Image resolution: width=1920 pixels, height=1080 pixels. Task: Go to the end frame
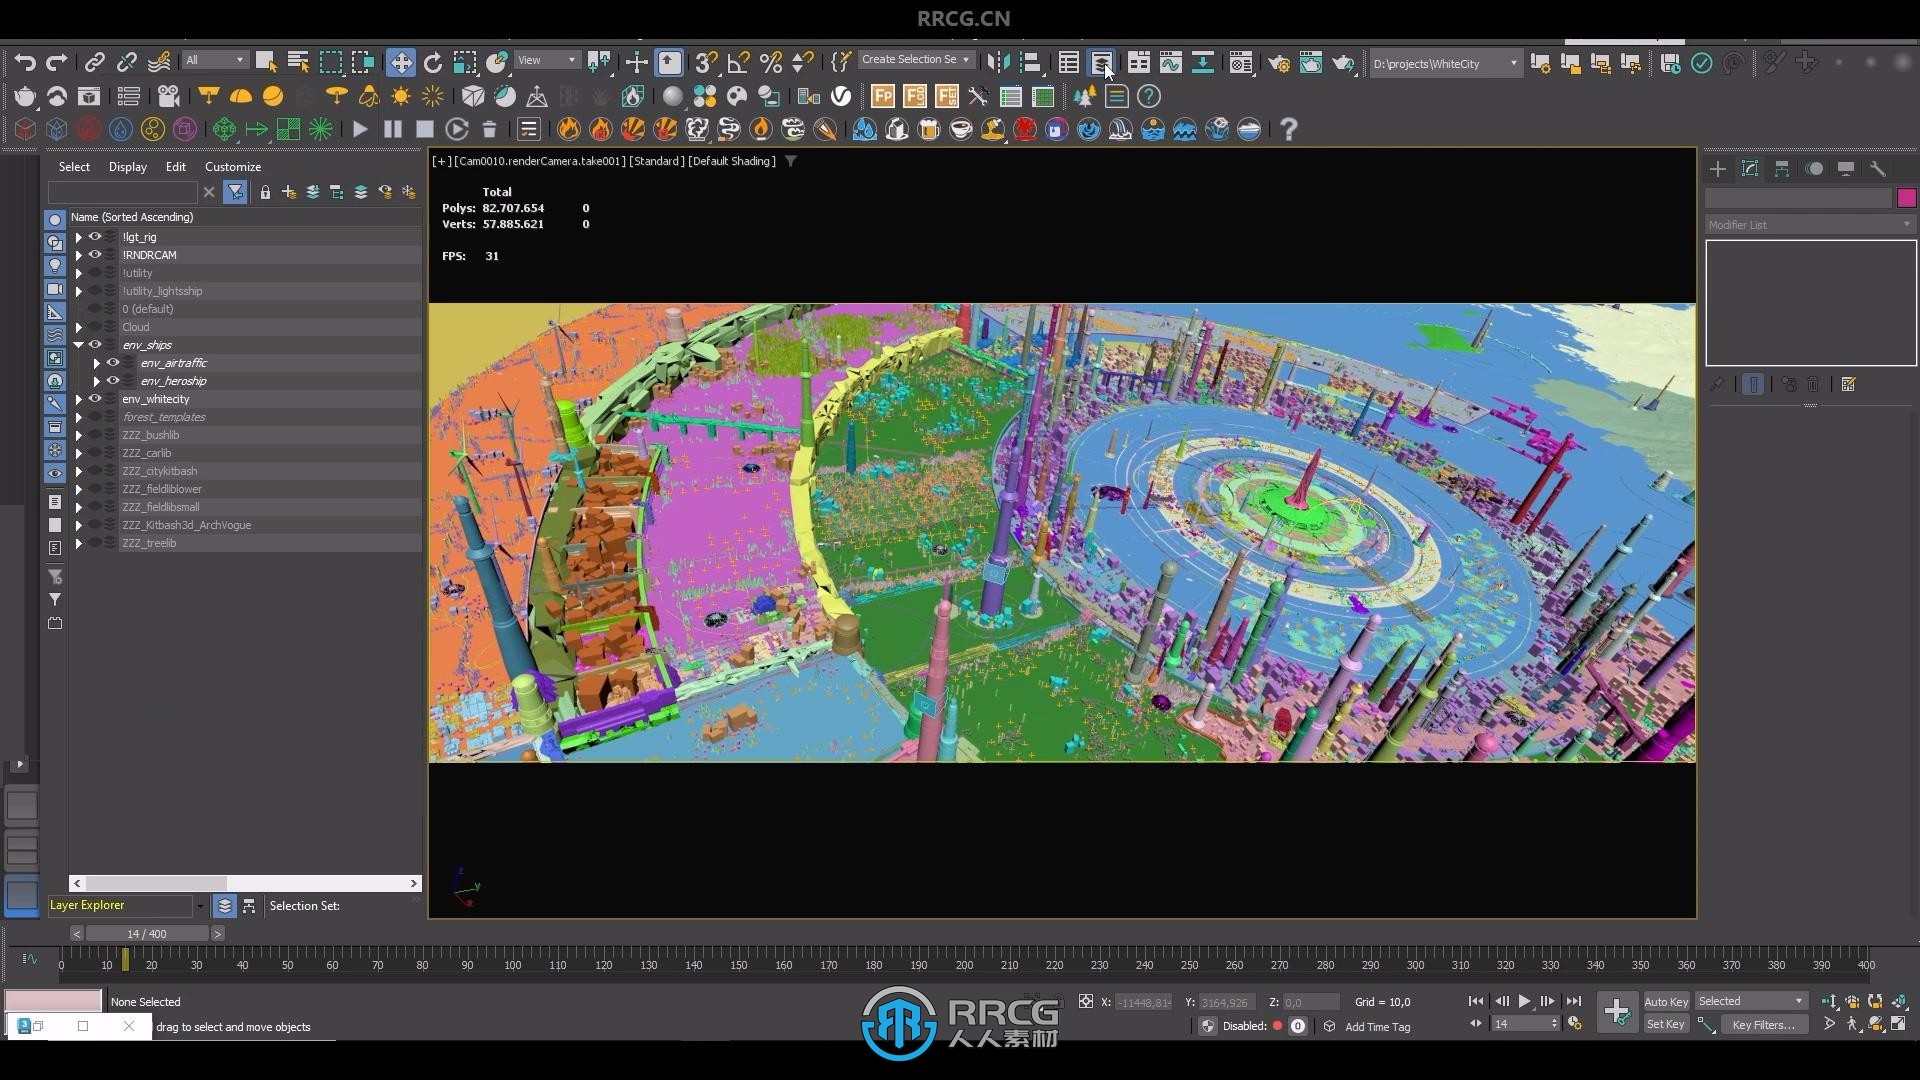[1573, 1001]
